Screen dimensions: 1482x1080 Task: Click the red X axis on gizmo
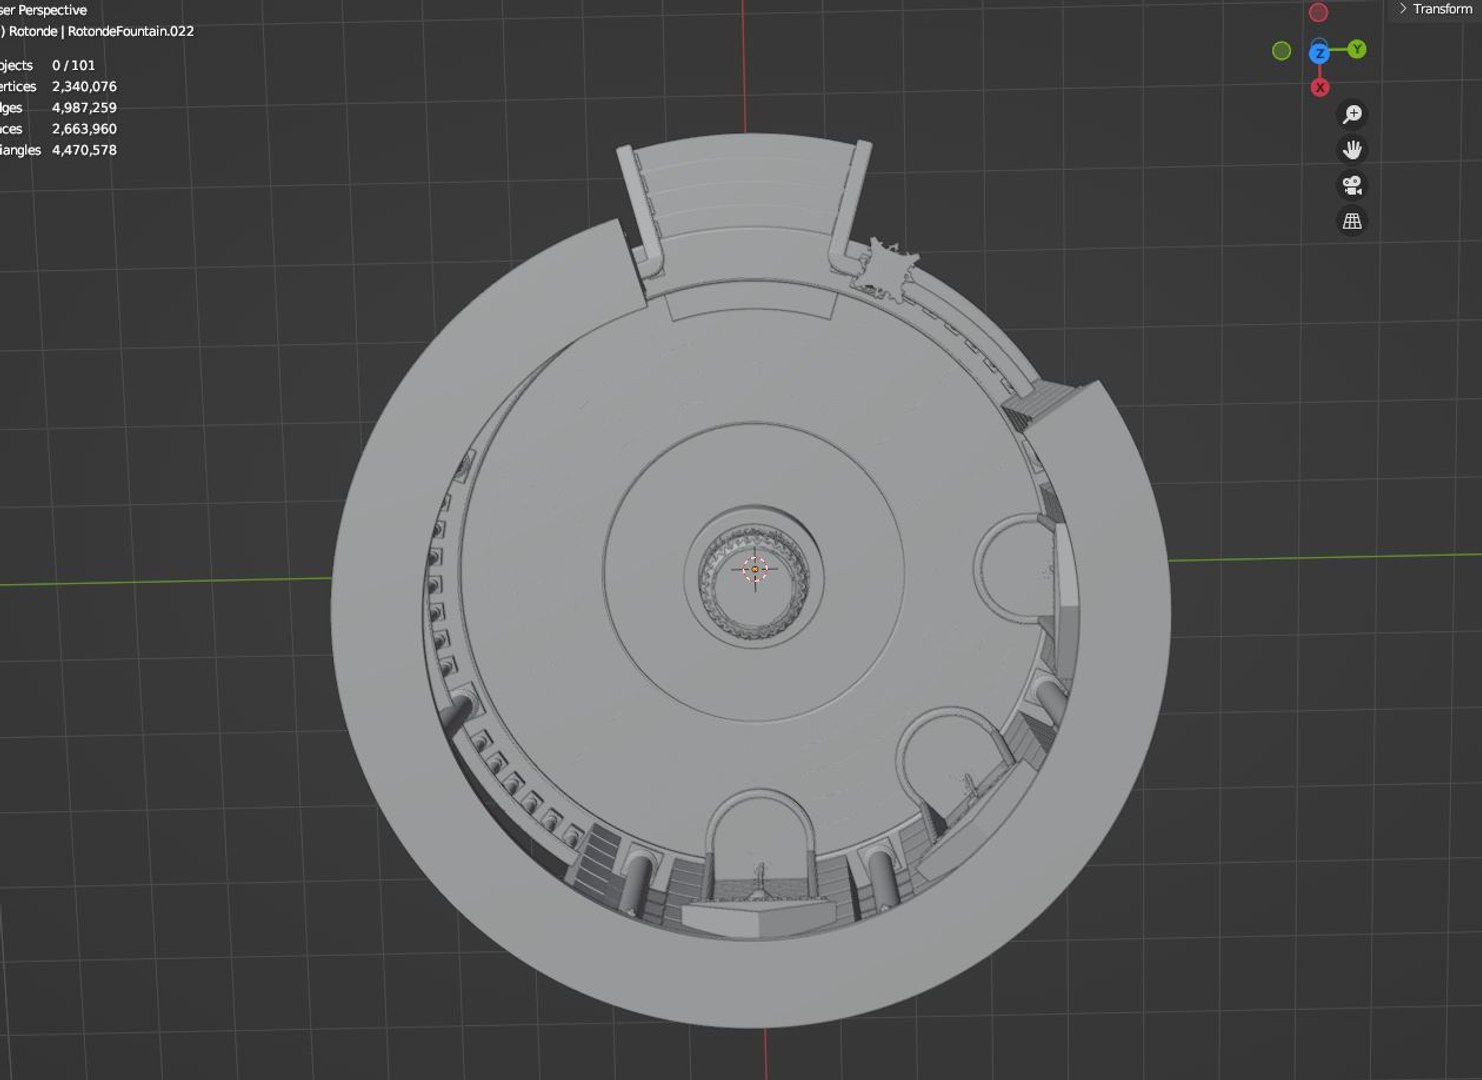(1320, 88)
